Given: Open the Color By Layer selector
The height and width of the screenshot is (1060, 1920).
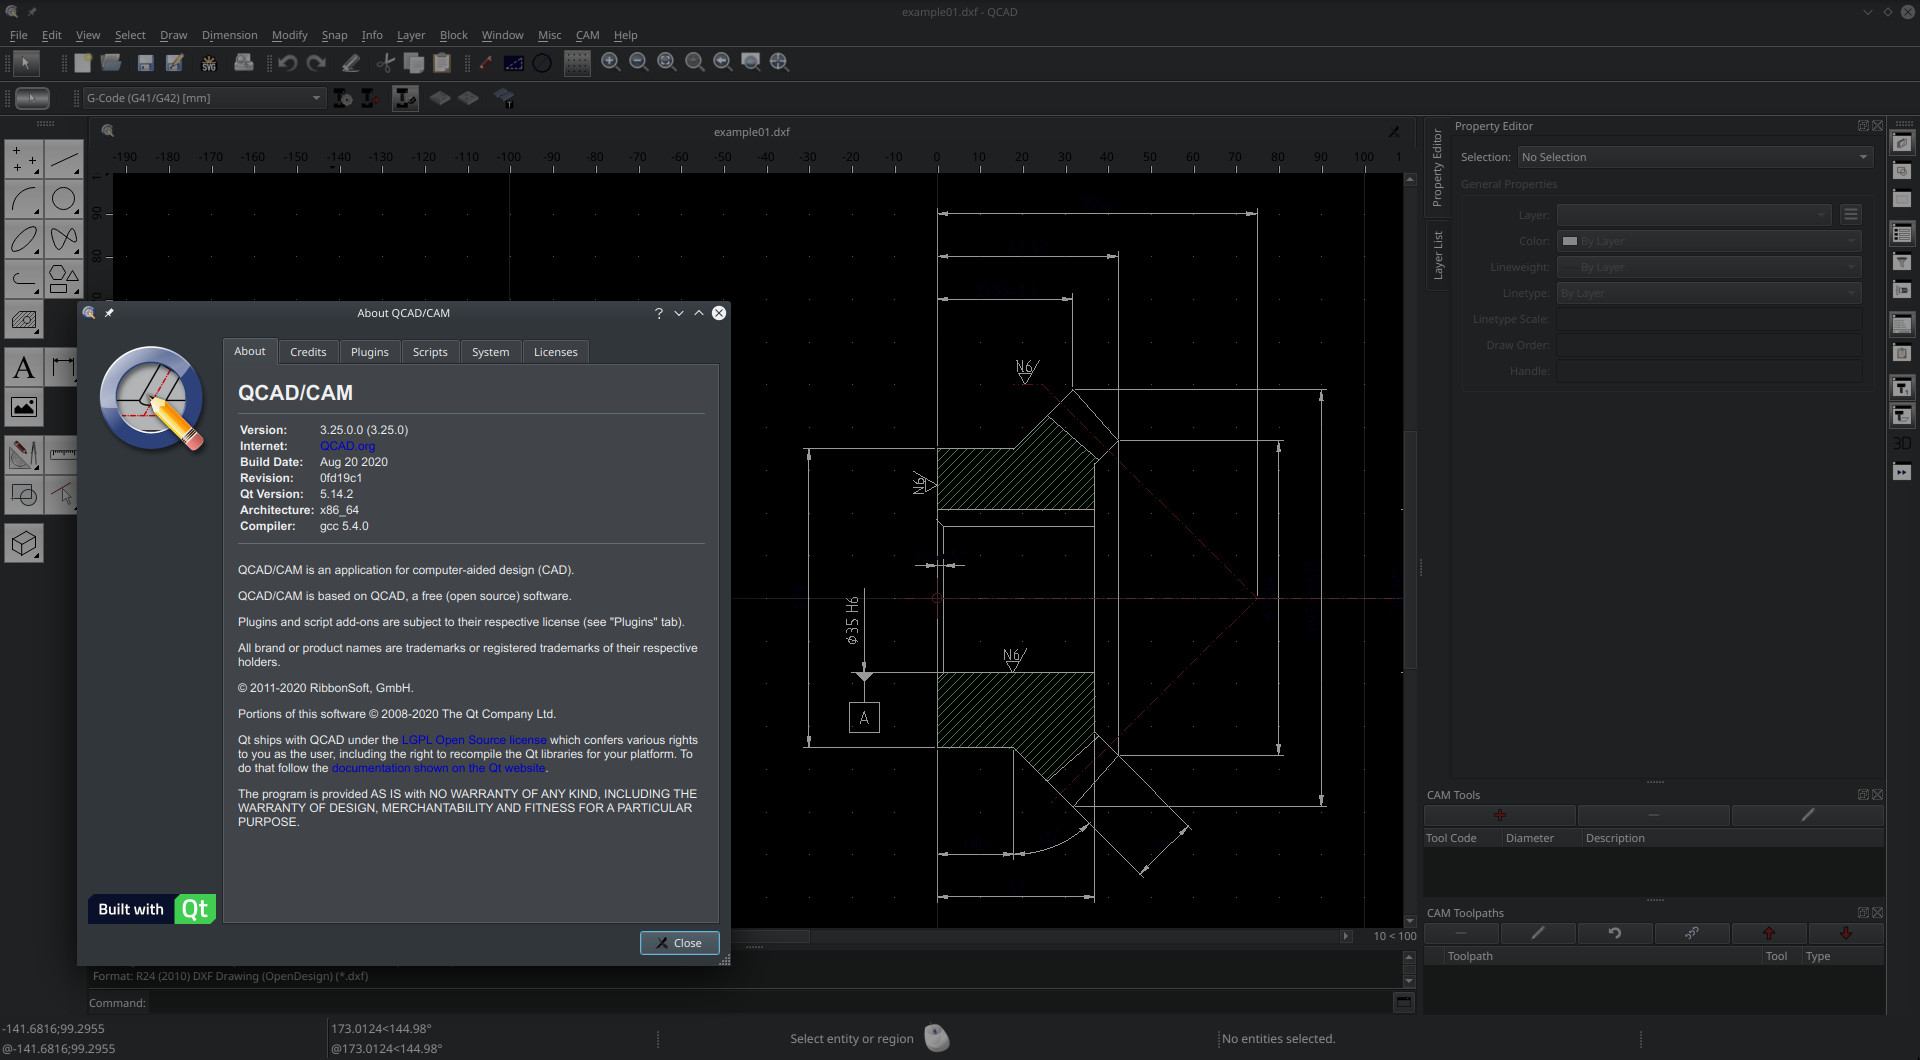Looking at the screenshot, I should pyautogui.click(x=1709, y=241).
